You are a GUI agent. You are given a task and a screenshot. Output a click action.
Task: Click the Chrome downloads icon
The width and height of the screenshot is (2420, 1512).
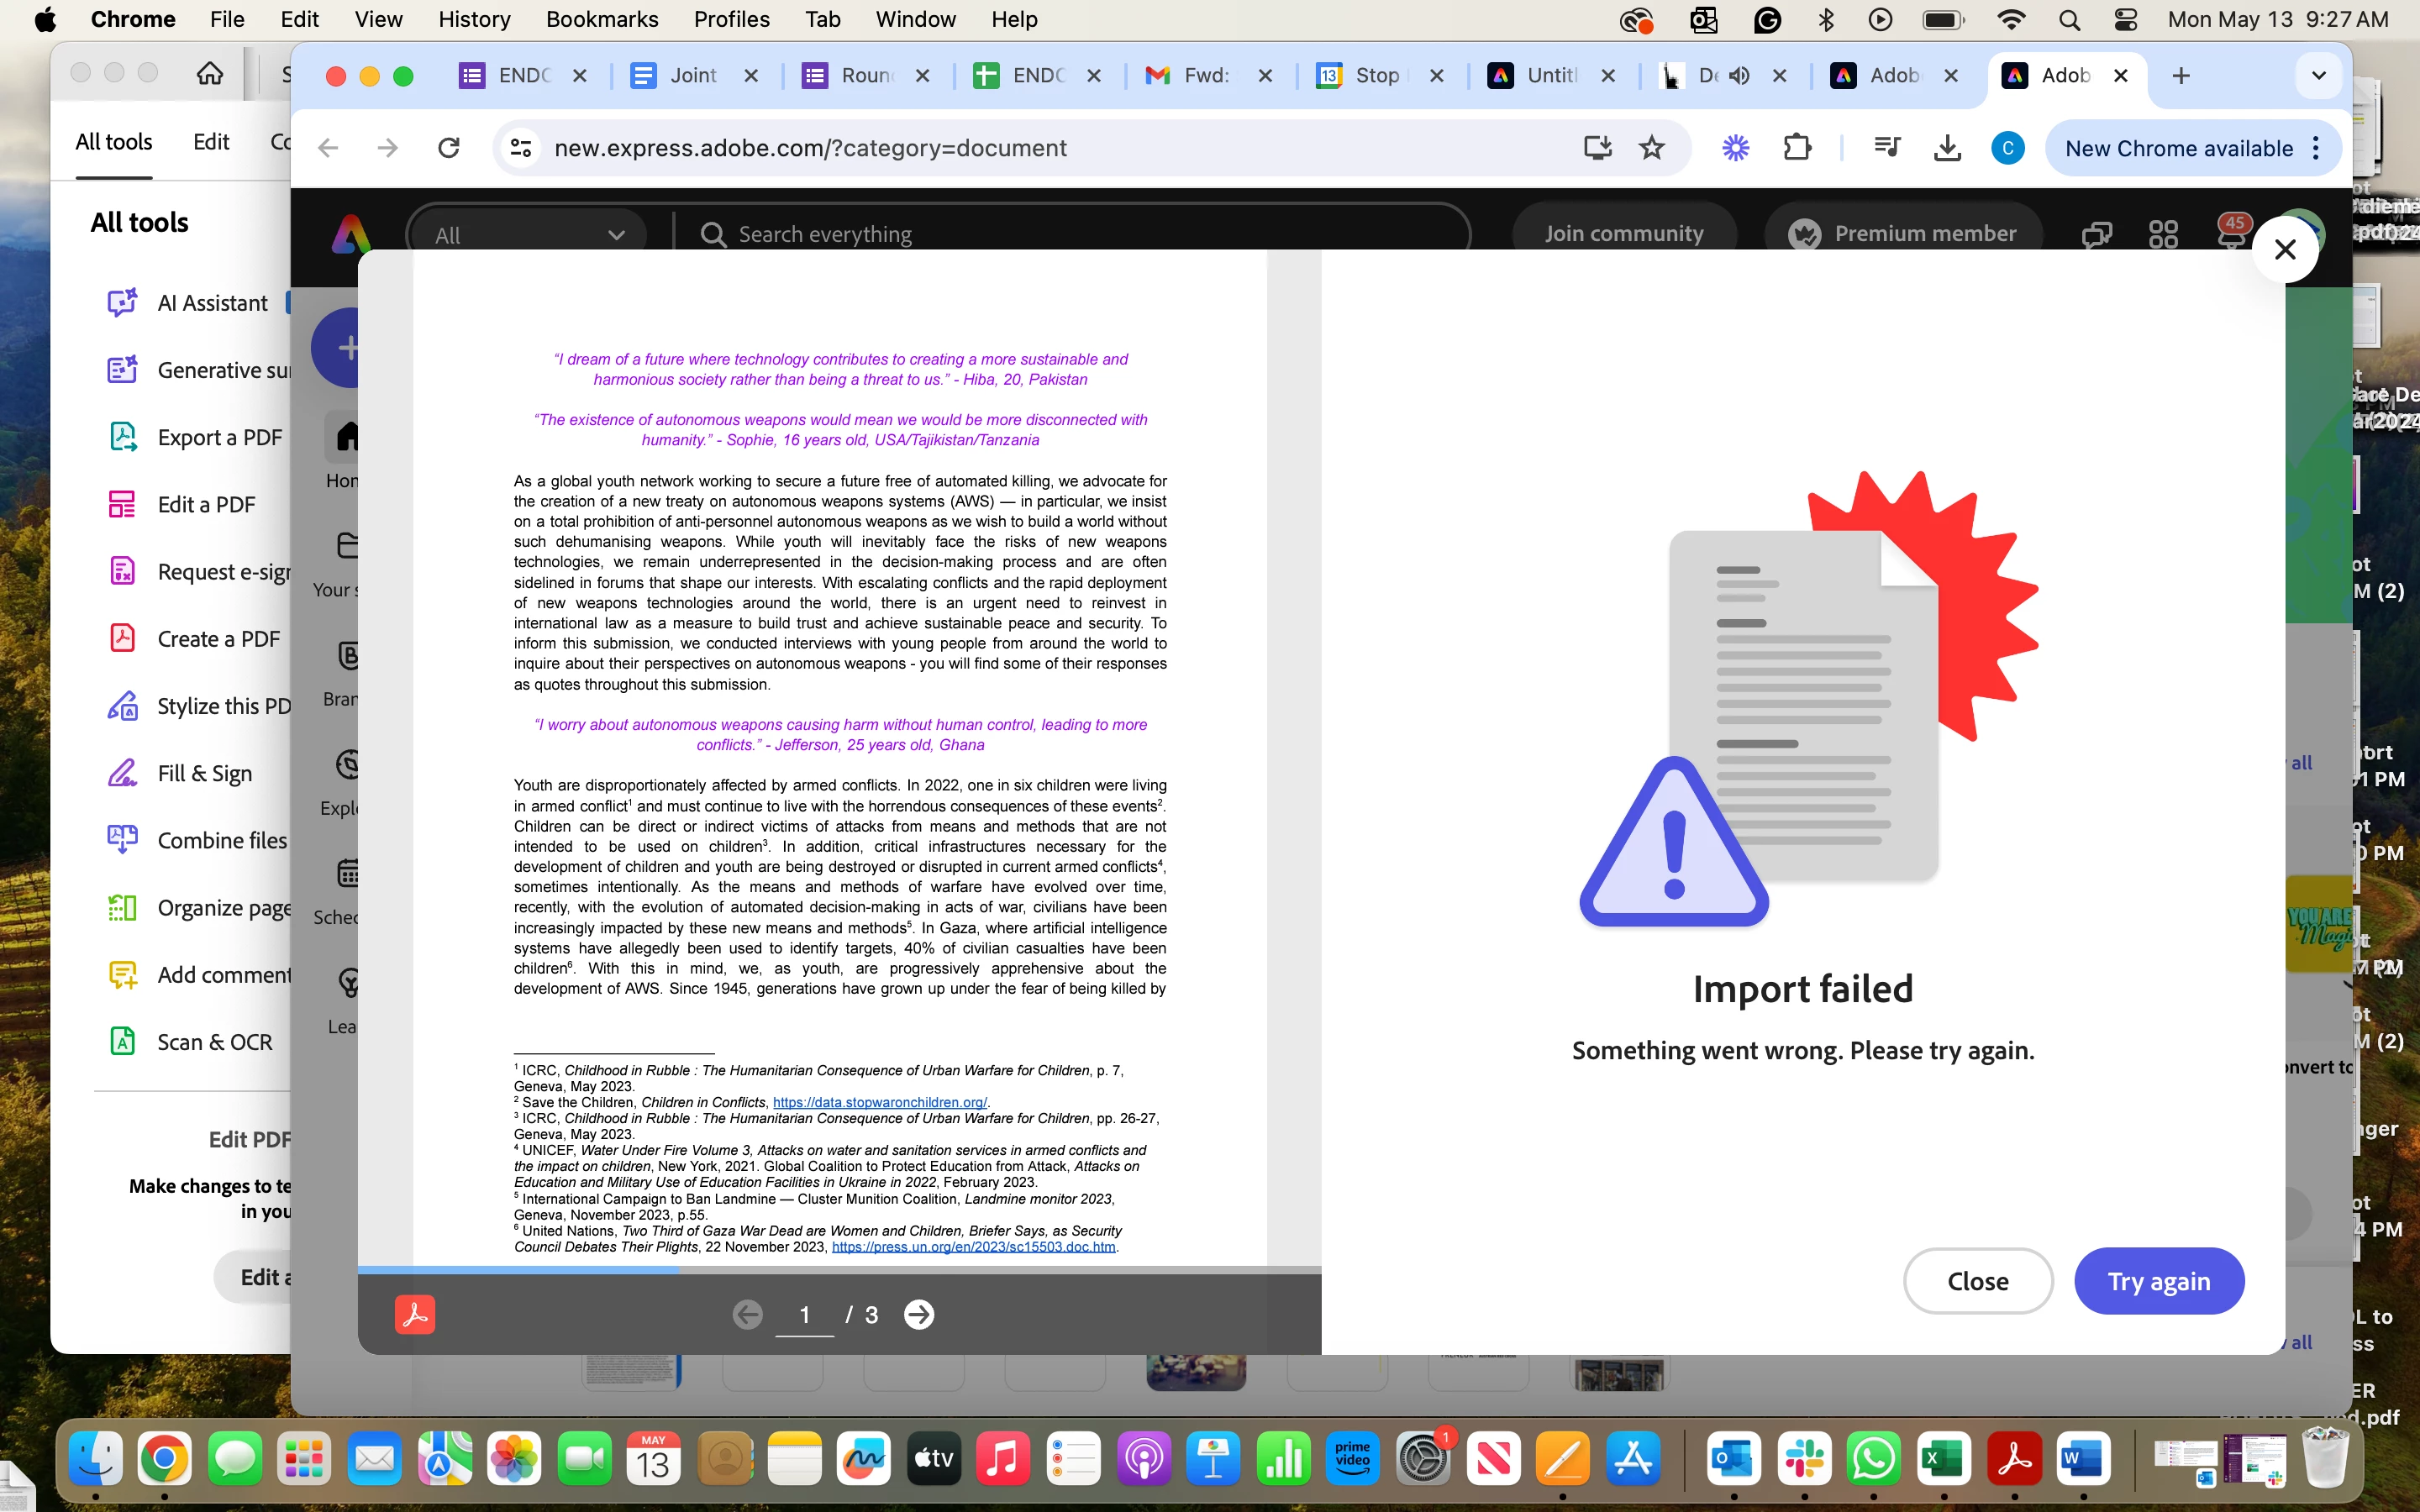pyautogui.click(x=1946, y=148)
